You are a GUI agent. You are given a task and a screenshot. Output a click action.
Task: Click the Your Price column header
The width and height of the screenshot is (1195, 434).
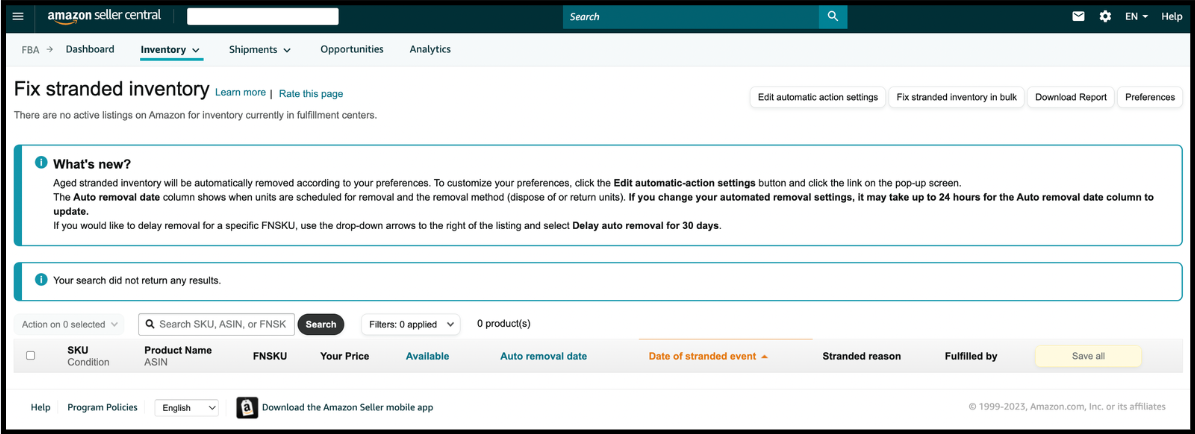point(344,356)
